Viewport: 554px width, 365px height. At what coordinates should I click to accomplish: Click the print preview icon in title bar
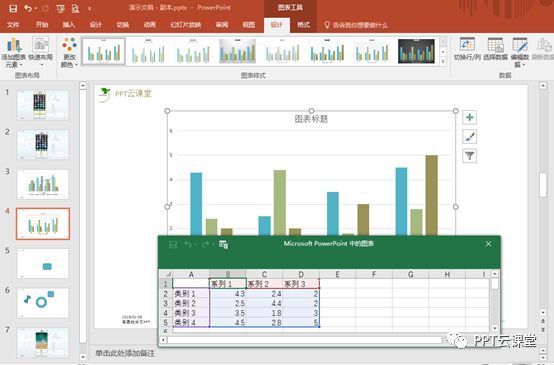coord(75,8)
